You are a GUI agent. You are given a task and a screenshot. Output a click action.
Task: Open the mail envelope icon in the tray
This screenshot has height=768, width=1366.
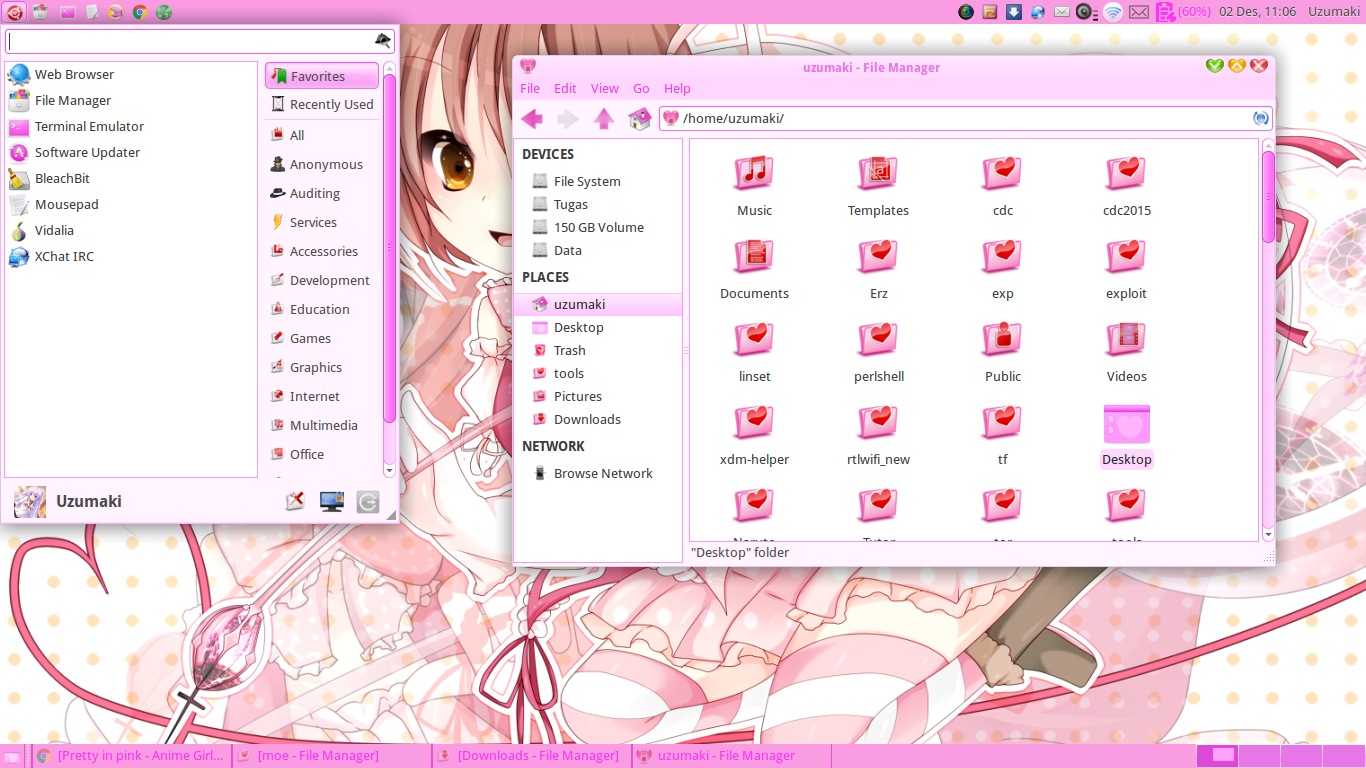point(1140,12)
